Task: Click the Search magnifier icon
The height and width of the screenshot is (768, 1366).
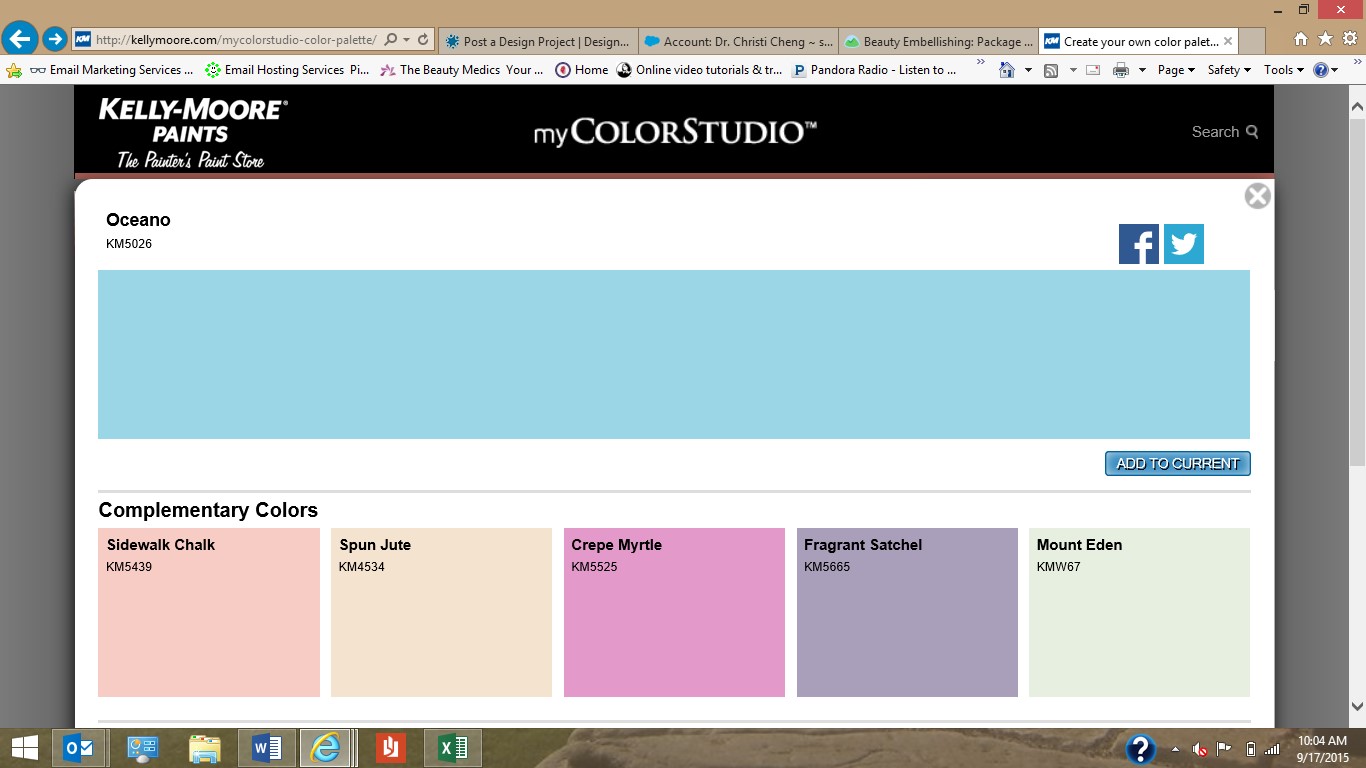Action: tap(1252, 132)
